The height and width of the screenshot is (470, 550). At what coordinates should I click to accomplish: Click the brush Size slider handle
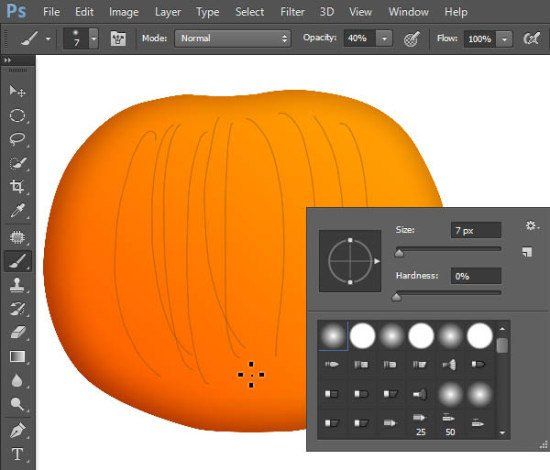point(399,253)
